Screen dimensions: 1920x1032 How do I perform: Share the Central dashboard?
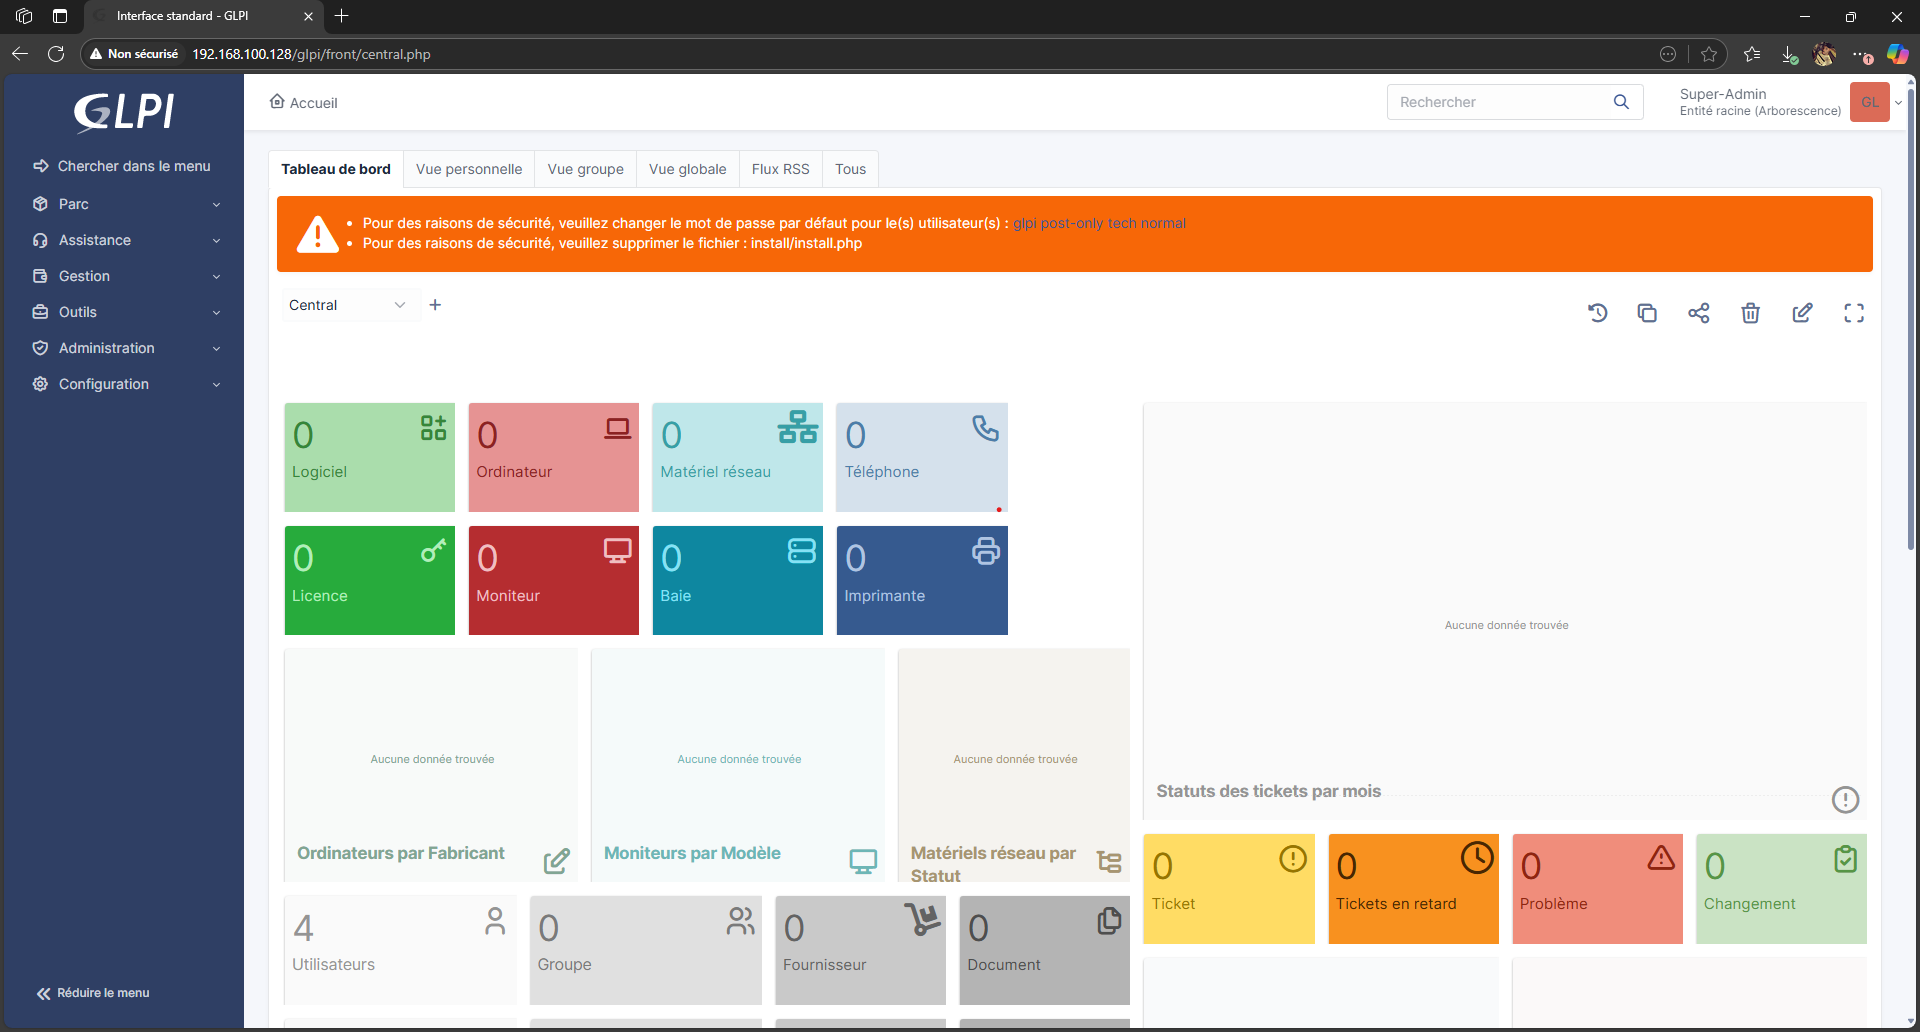[x=1699, y=313]
